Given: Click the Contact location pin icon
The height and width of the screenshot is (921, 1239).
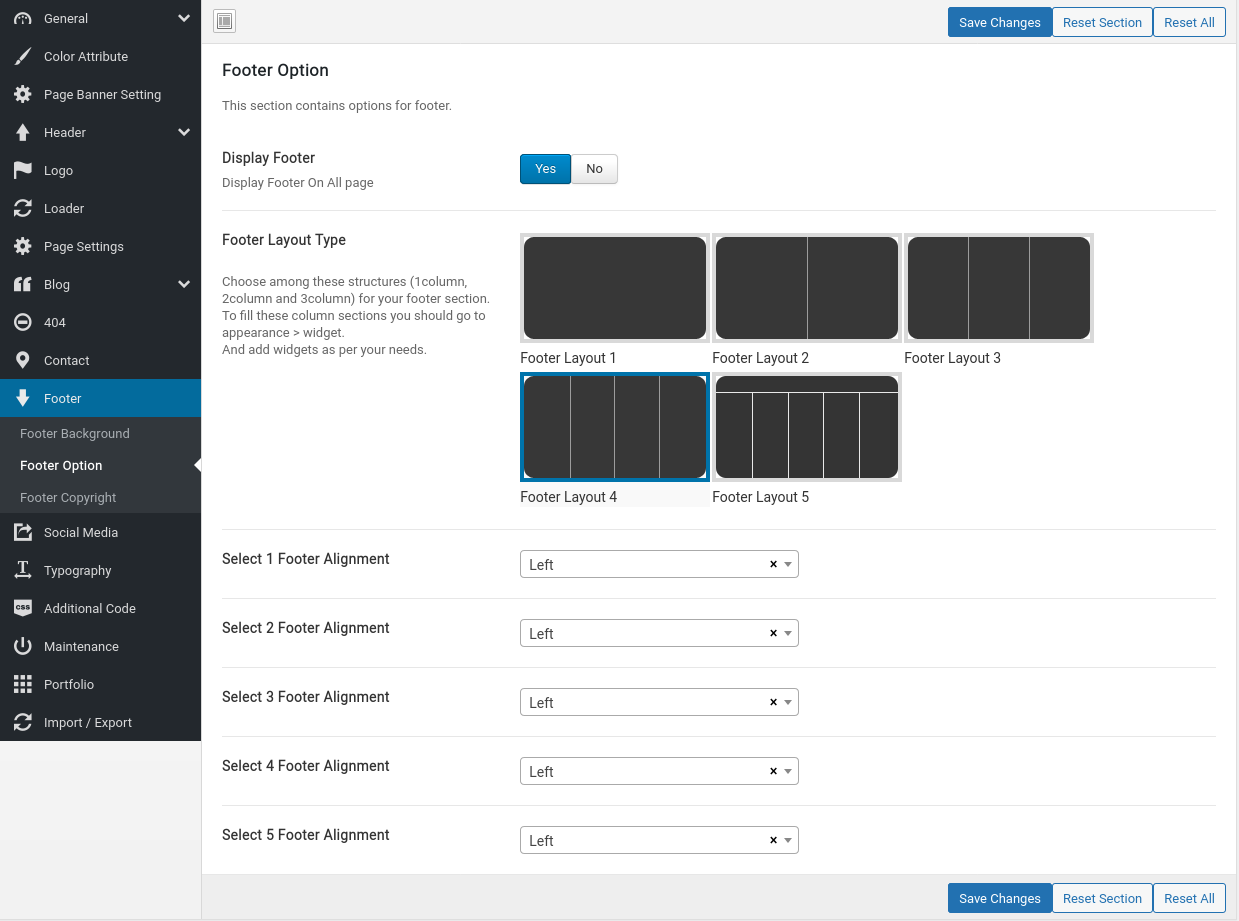Looking at the screenshot, I should coord(22,360).
